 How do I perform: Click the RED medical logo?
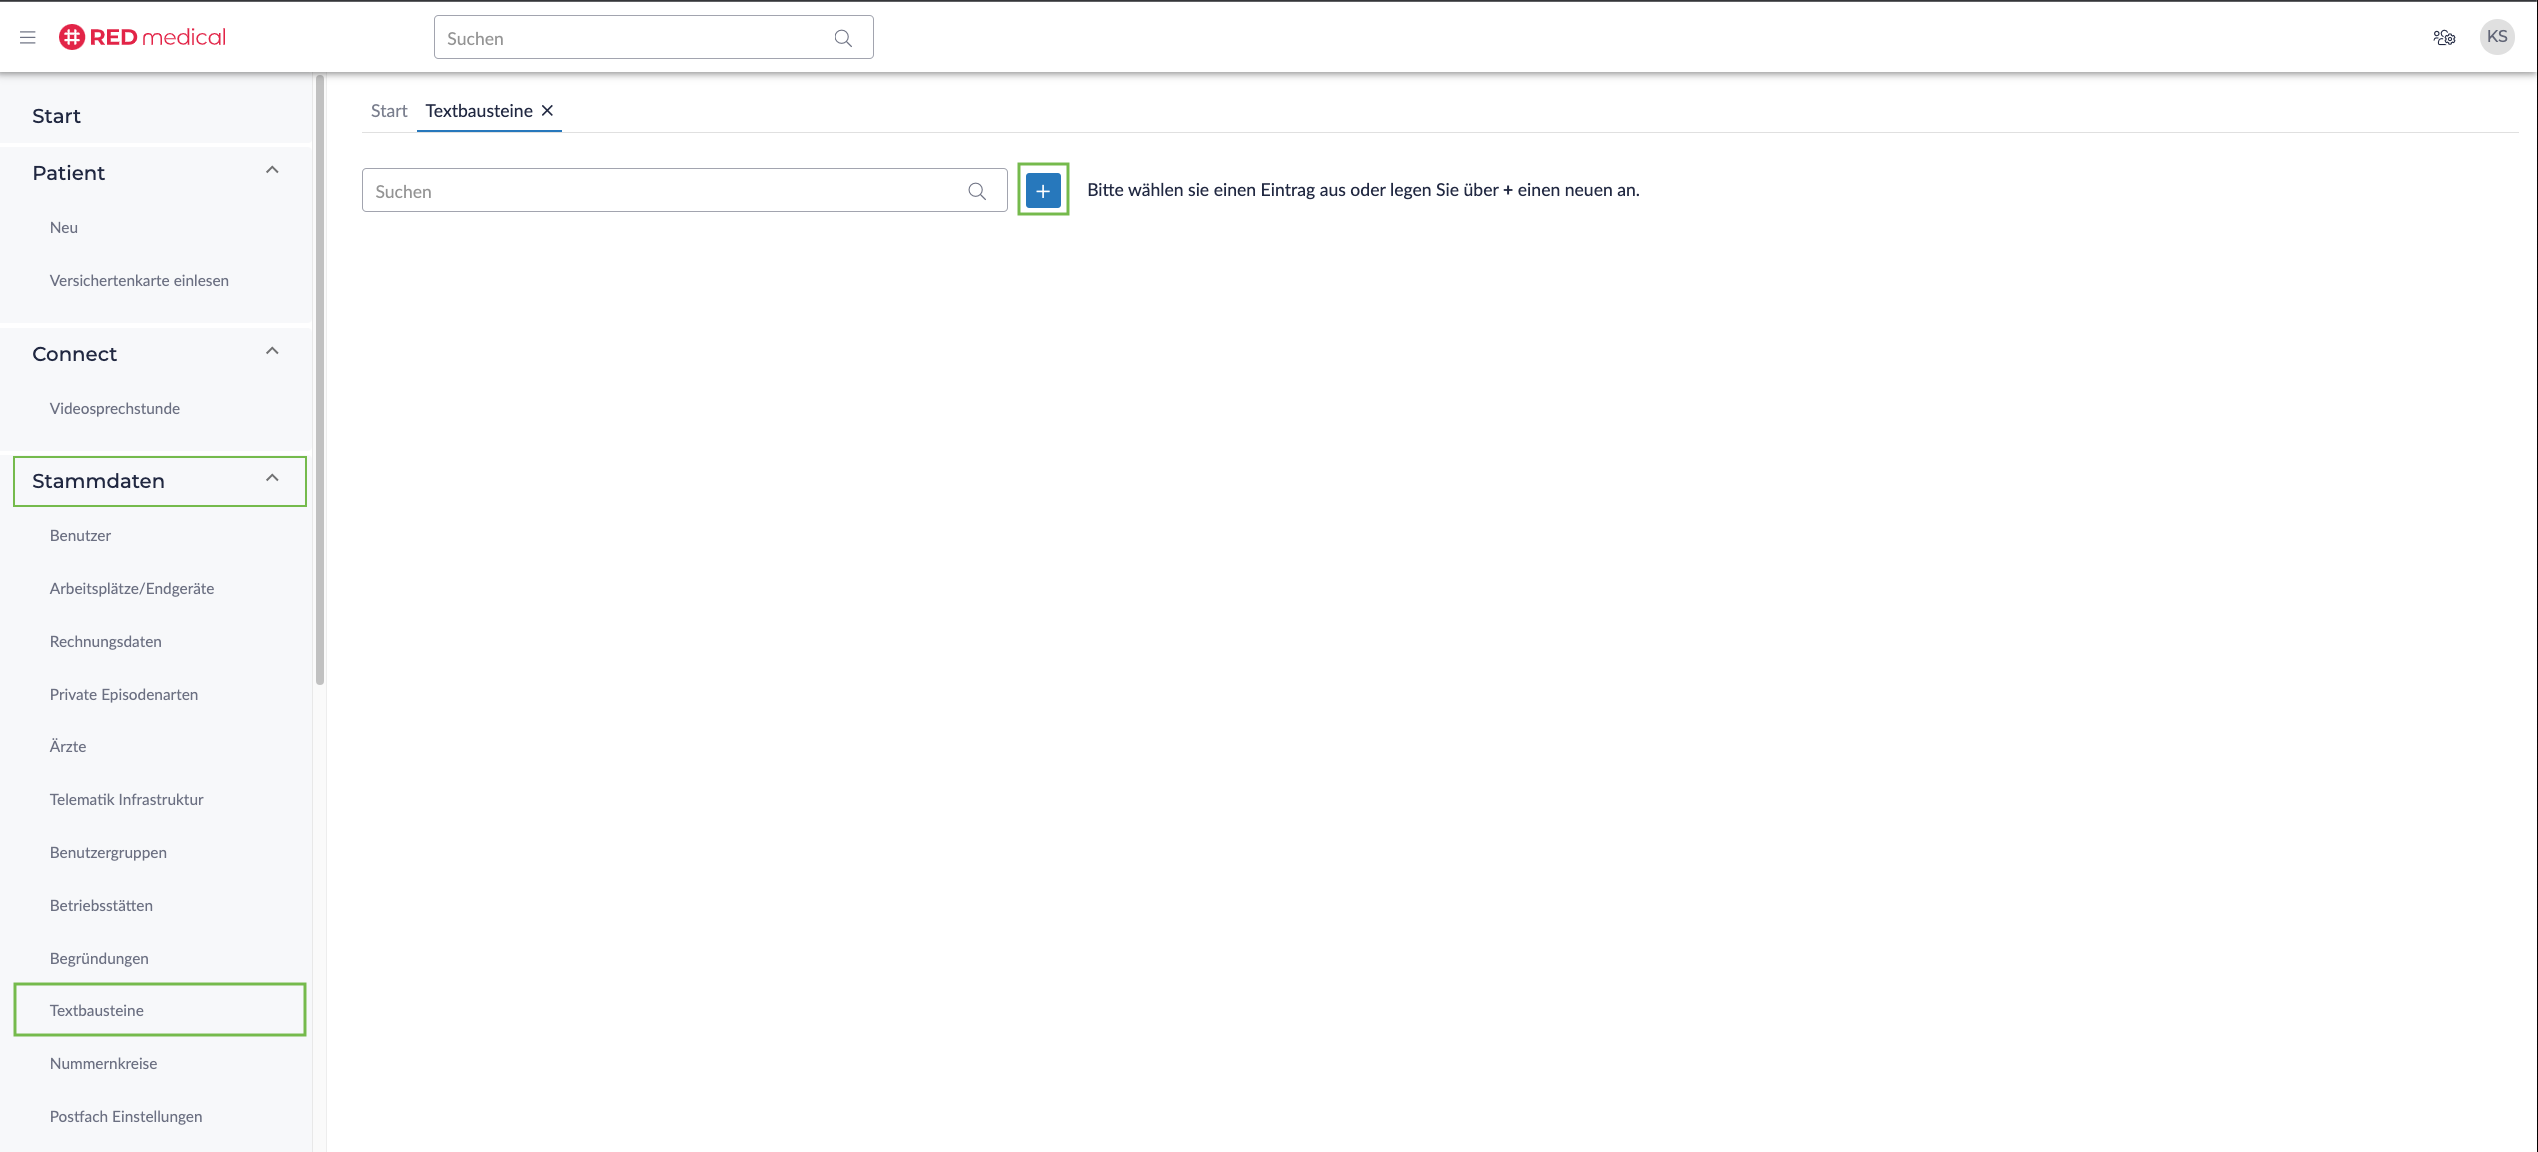coord(143,37)
